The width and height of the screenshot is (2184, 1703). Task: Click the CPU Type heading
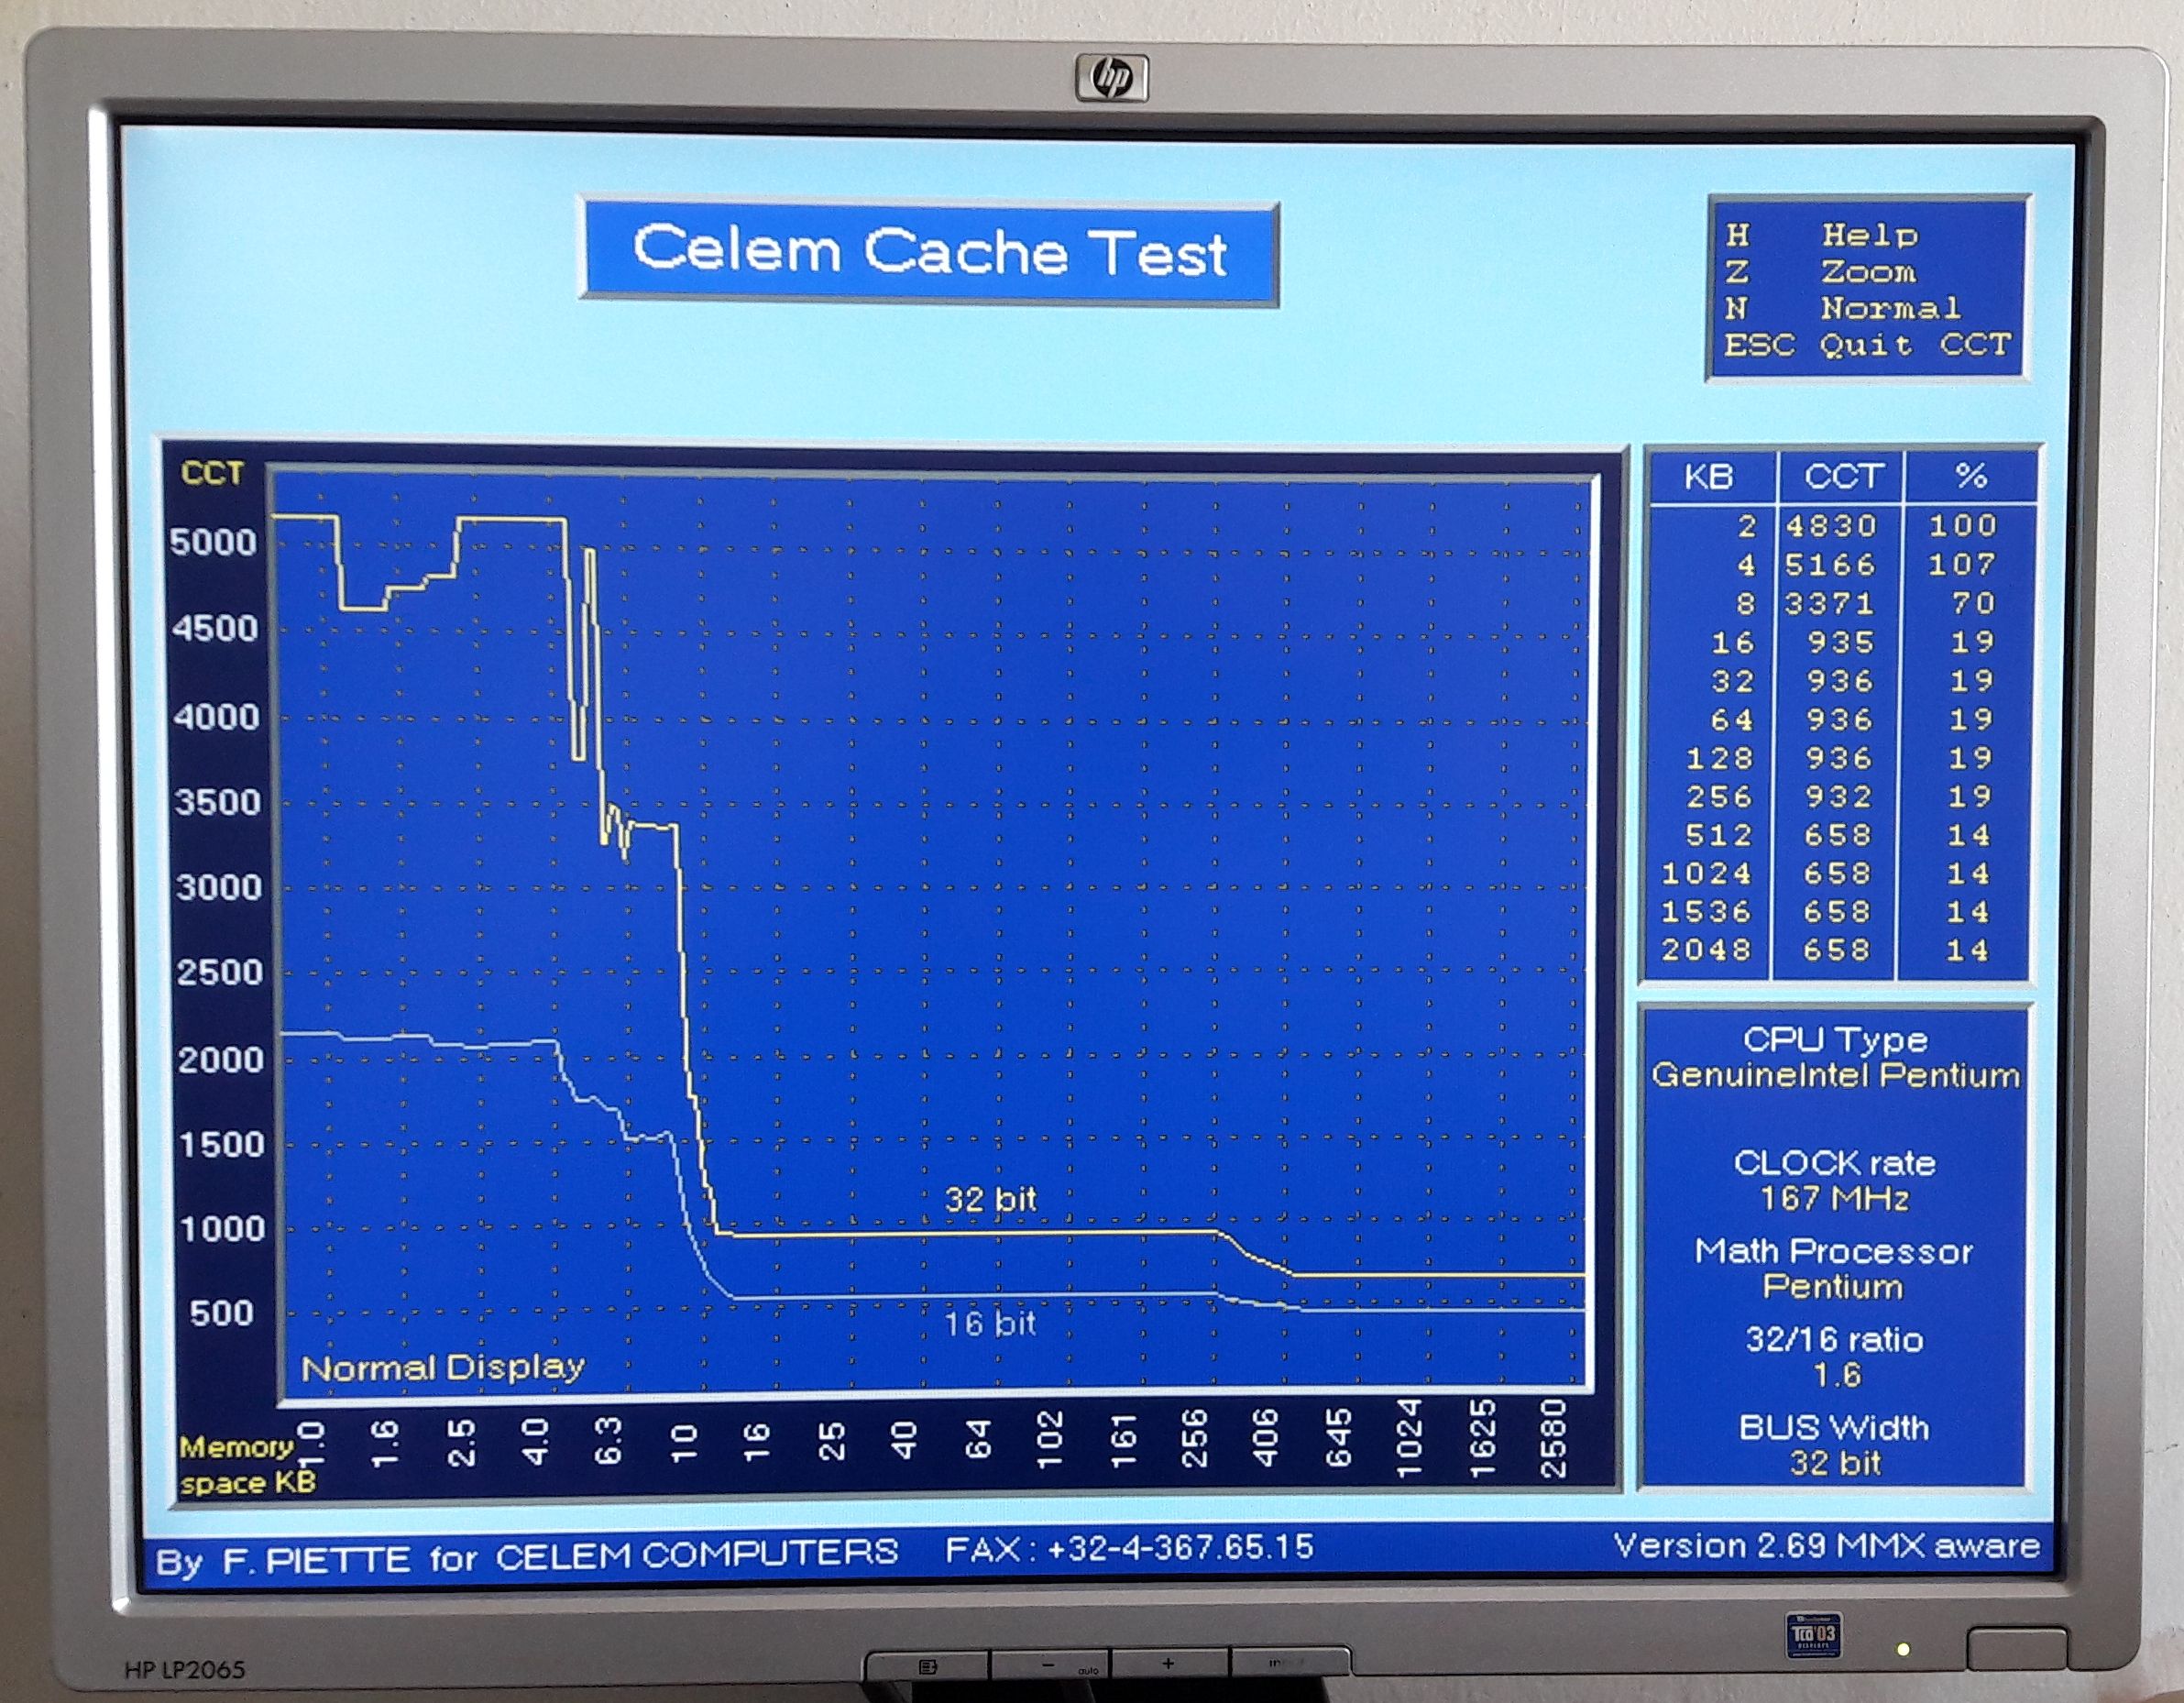click(1835, 1040)
